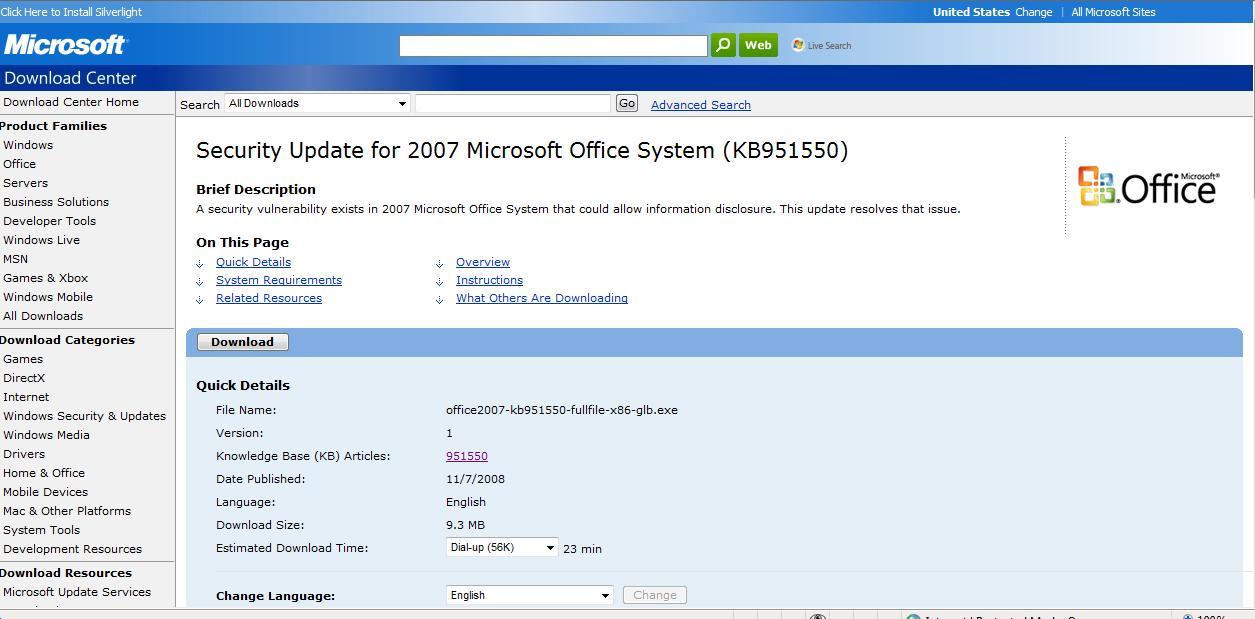Select Windows Live in the sidebar
Image resolution: width=1255 pixels, height=619 pixels.
(41, 240)
